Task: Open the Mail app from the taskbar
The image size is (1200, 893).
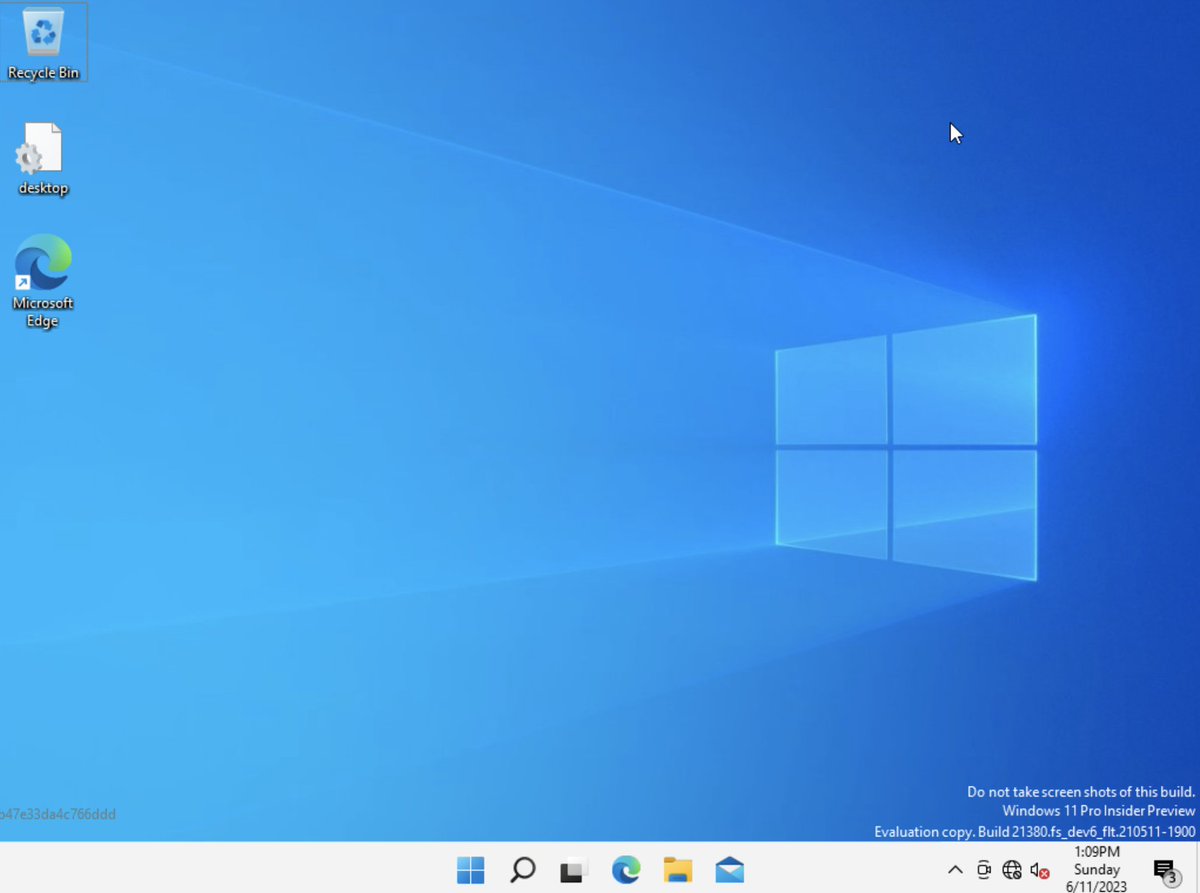Action: (729, 870)
